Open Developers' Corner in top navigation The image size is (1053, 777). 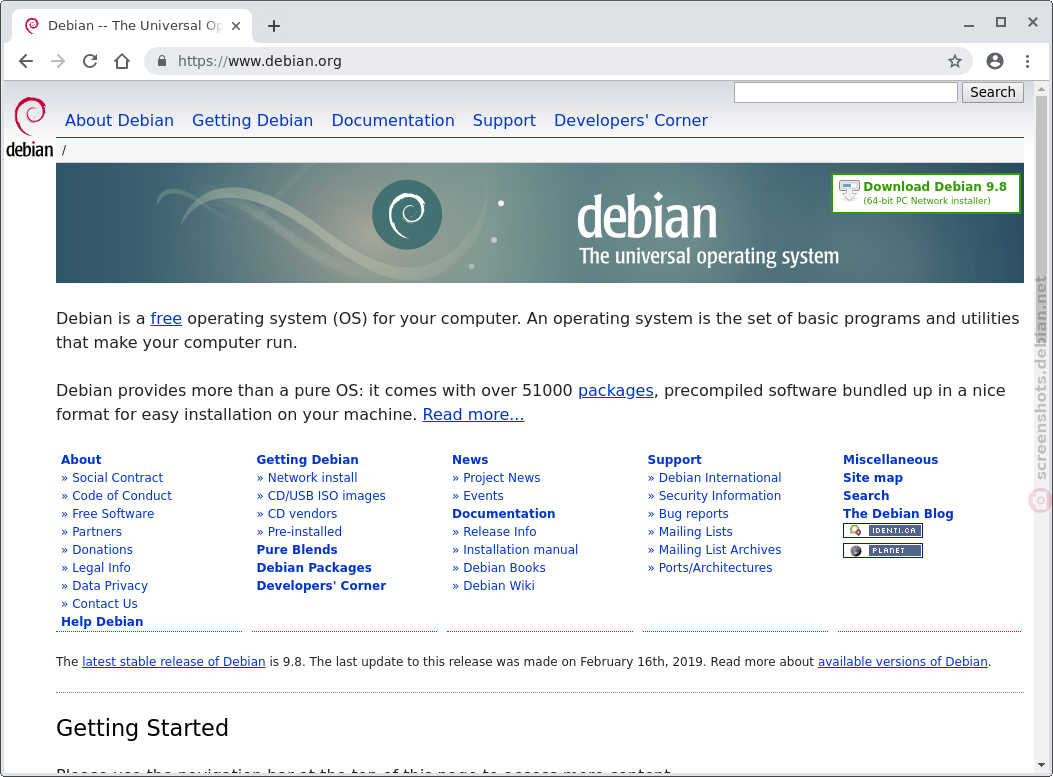coord(631,120)
